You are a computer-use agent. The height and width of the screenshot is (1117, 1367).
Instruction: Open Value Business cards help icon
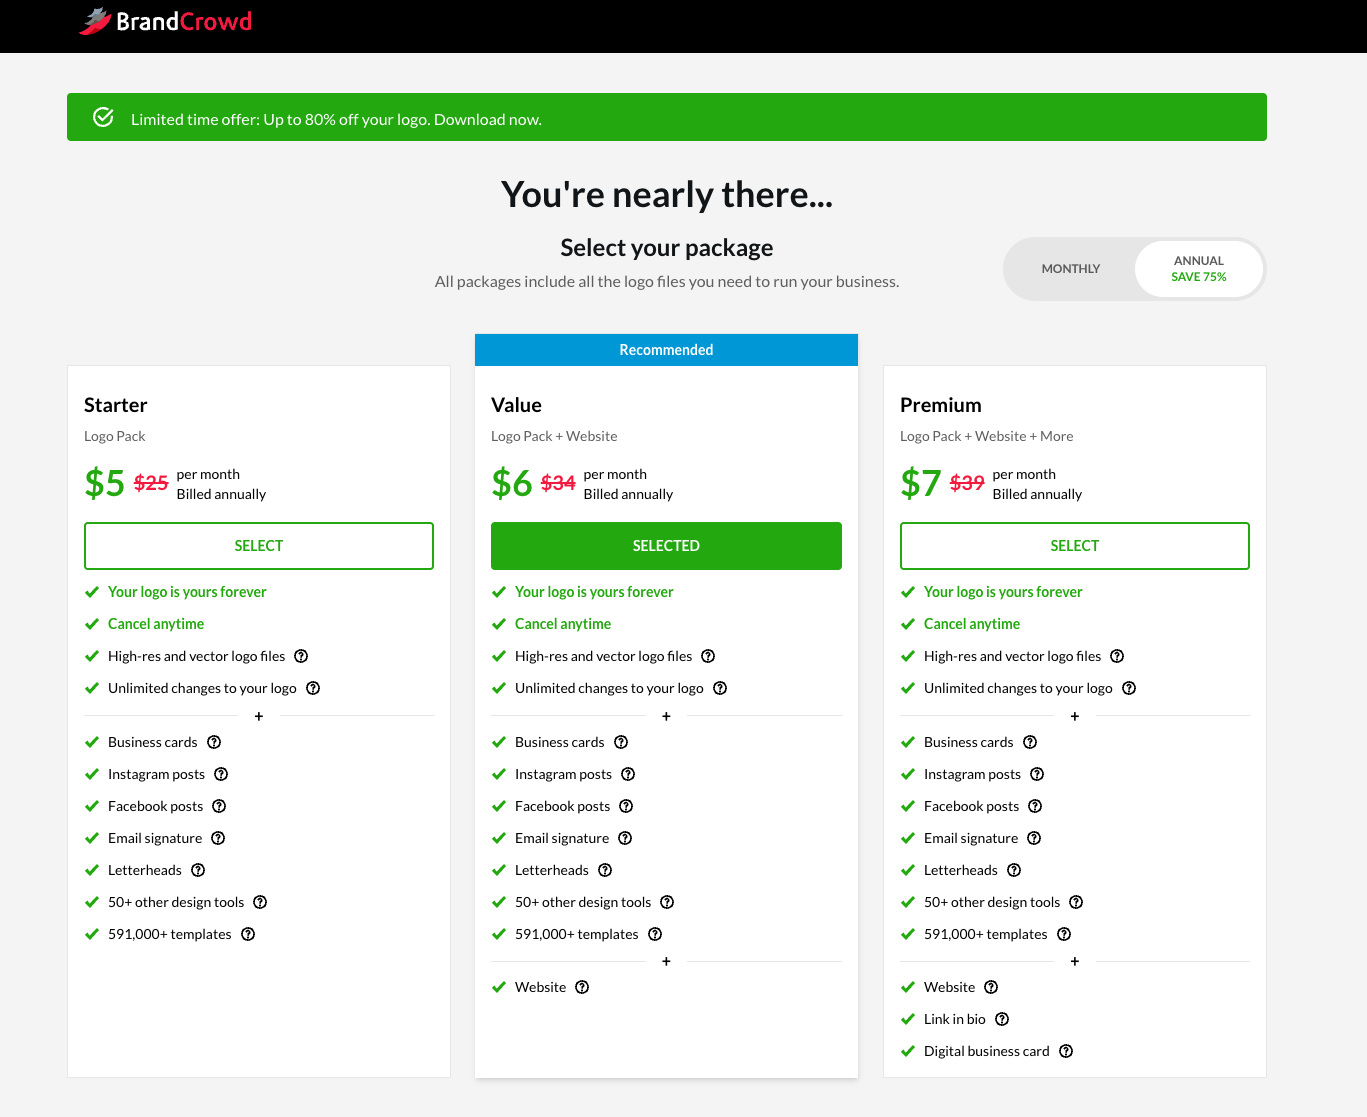pyautogui.click(x=621, y=742)
